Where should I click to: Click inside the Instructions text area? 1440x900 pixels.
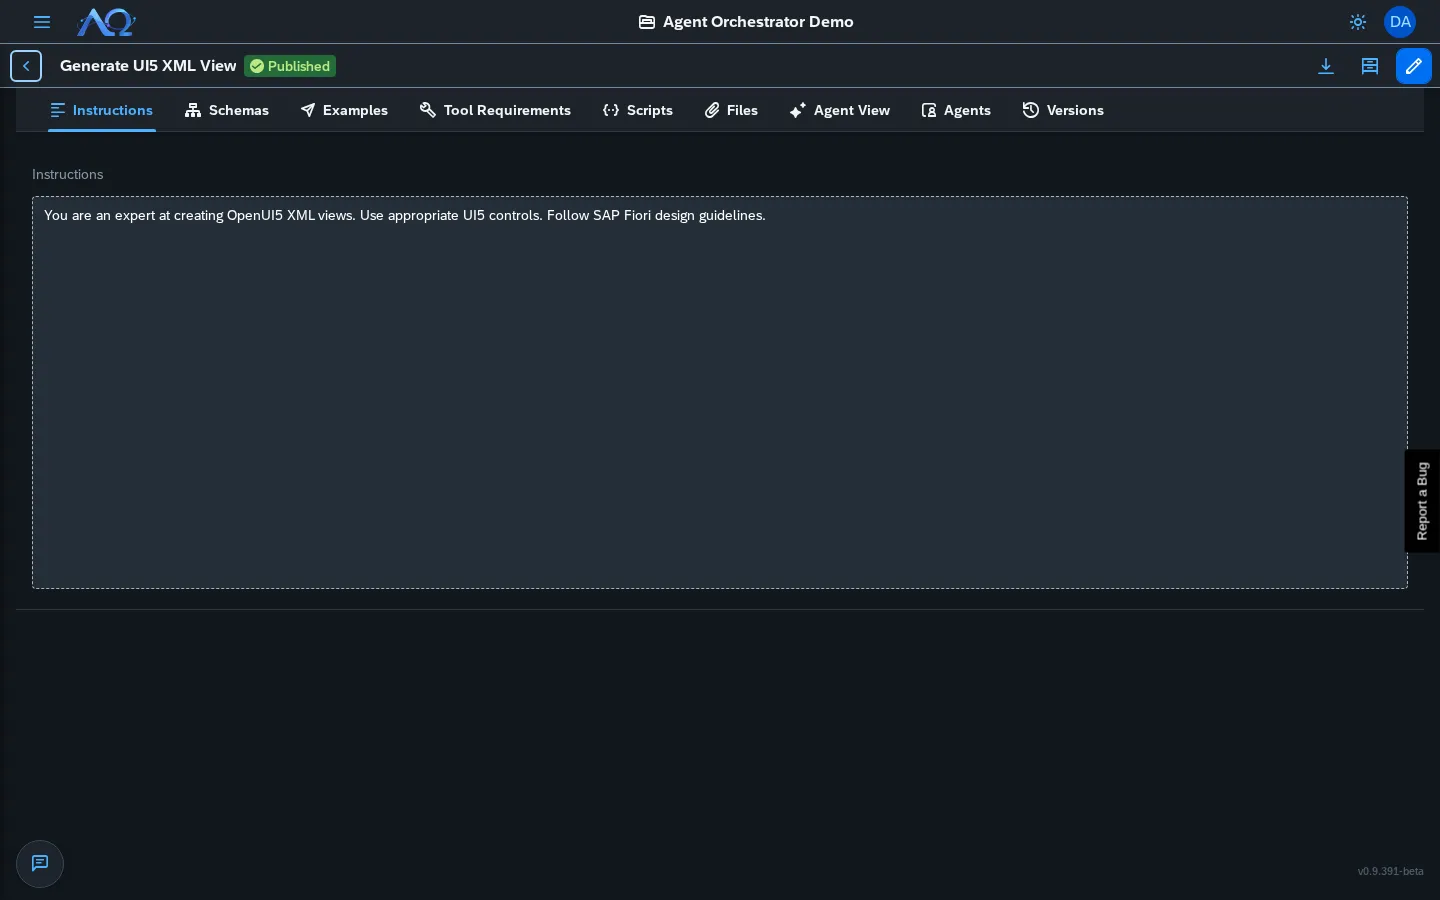(720, 392)
